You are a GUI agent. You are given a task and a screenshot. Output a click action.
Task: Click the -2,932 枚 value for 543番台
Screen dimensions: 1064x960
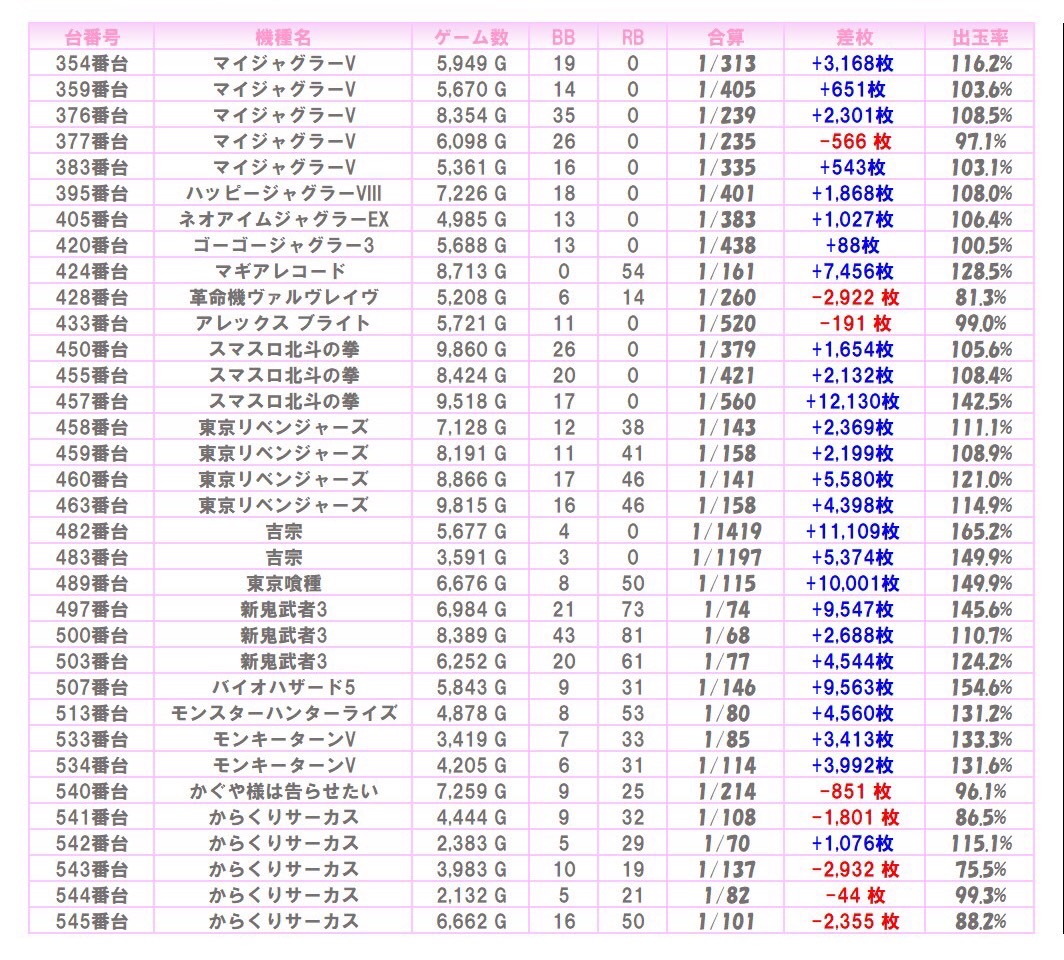coord(853,869)
